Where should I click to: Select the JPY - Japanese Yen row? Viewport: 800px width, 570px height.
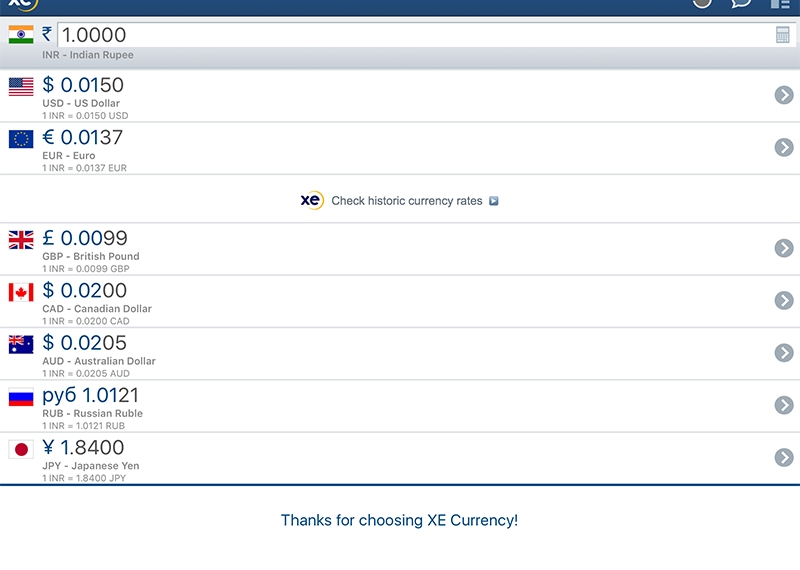400,458
